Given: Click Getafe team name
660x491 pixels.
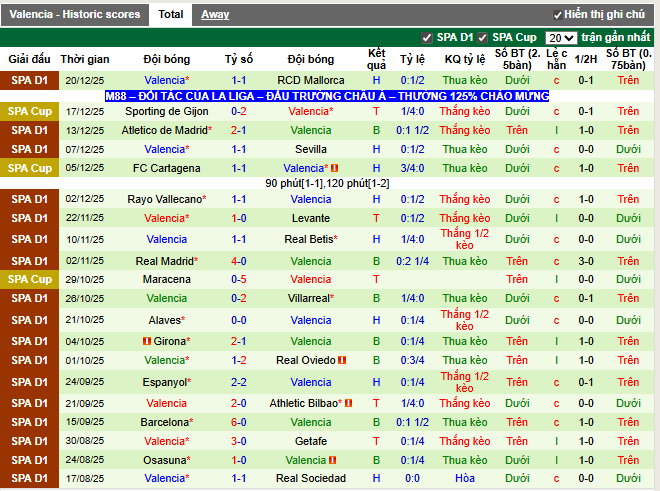Looking at the screenshot, I should click(x=311, y=441).
